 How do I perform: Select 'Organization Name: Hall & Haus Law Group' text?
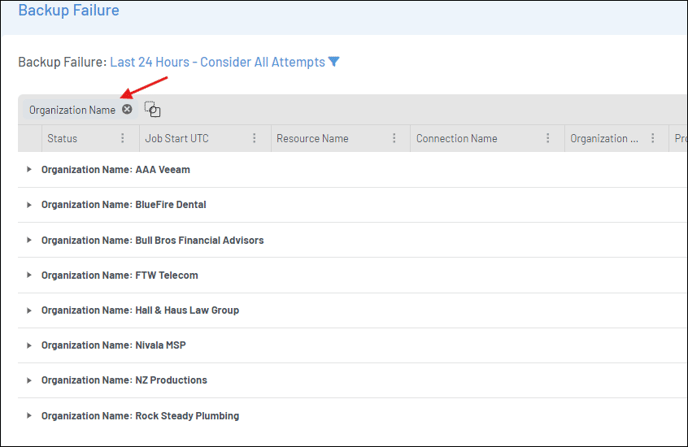tap(140, 310)
